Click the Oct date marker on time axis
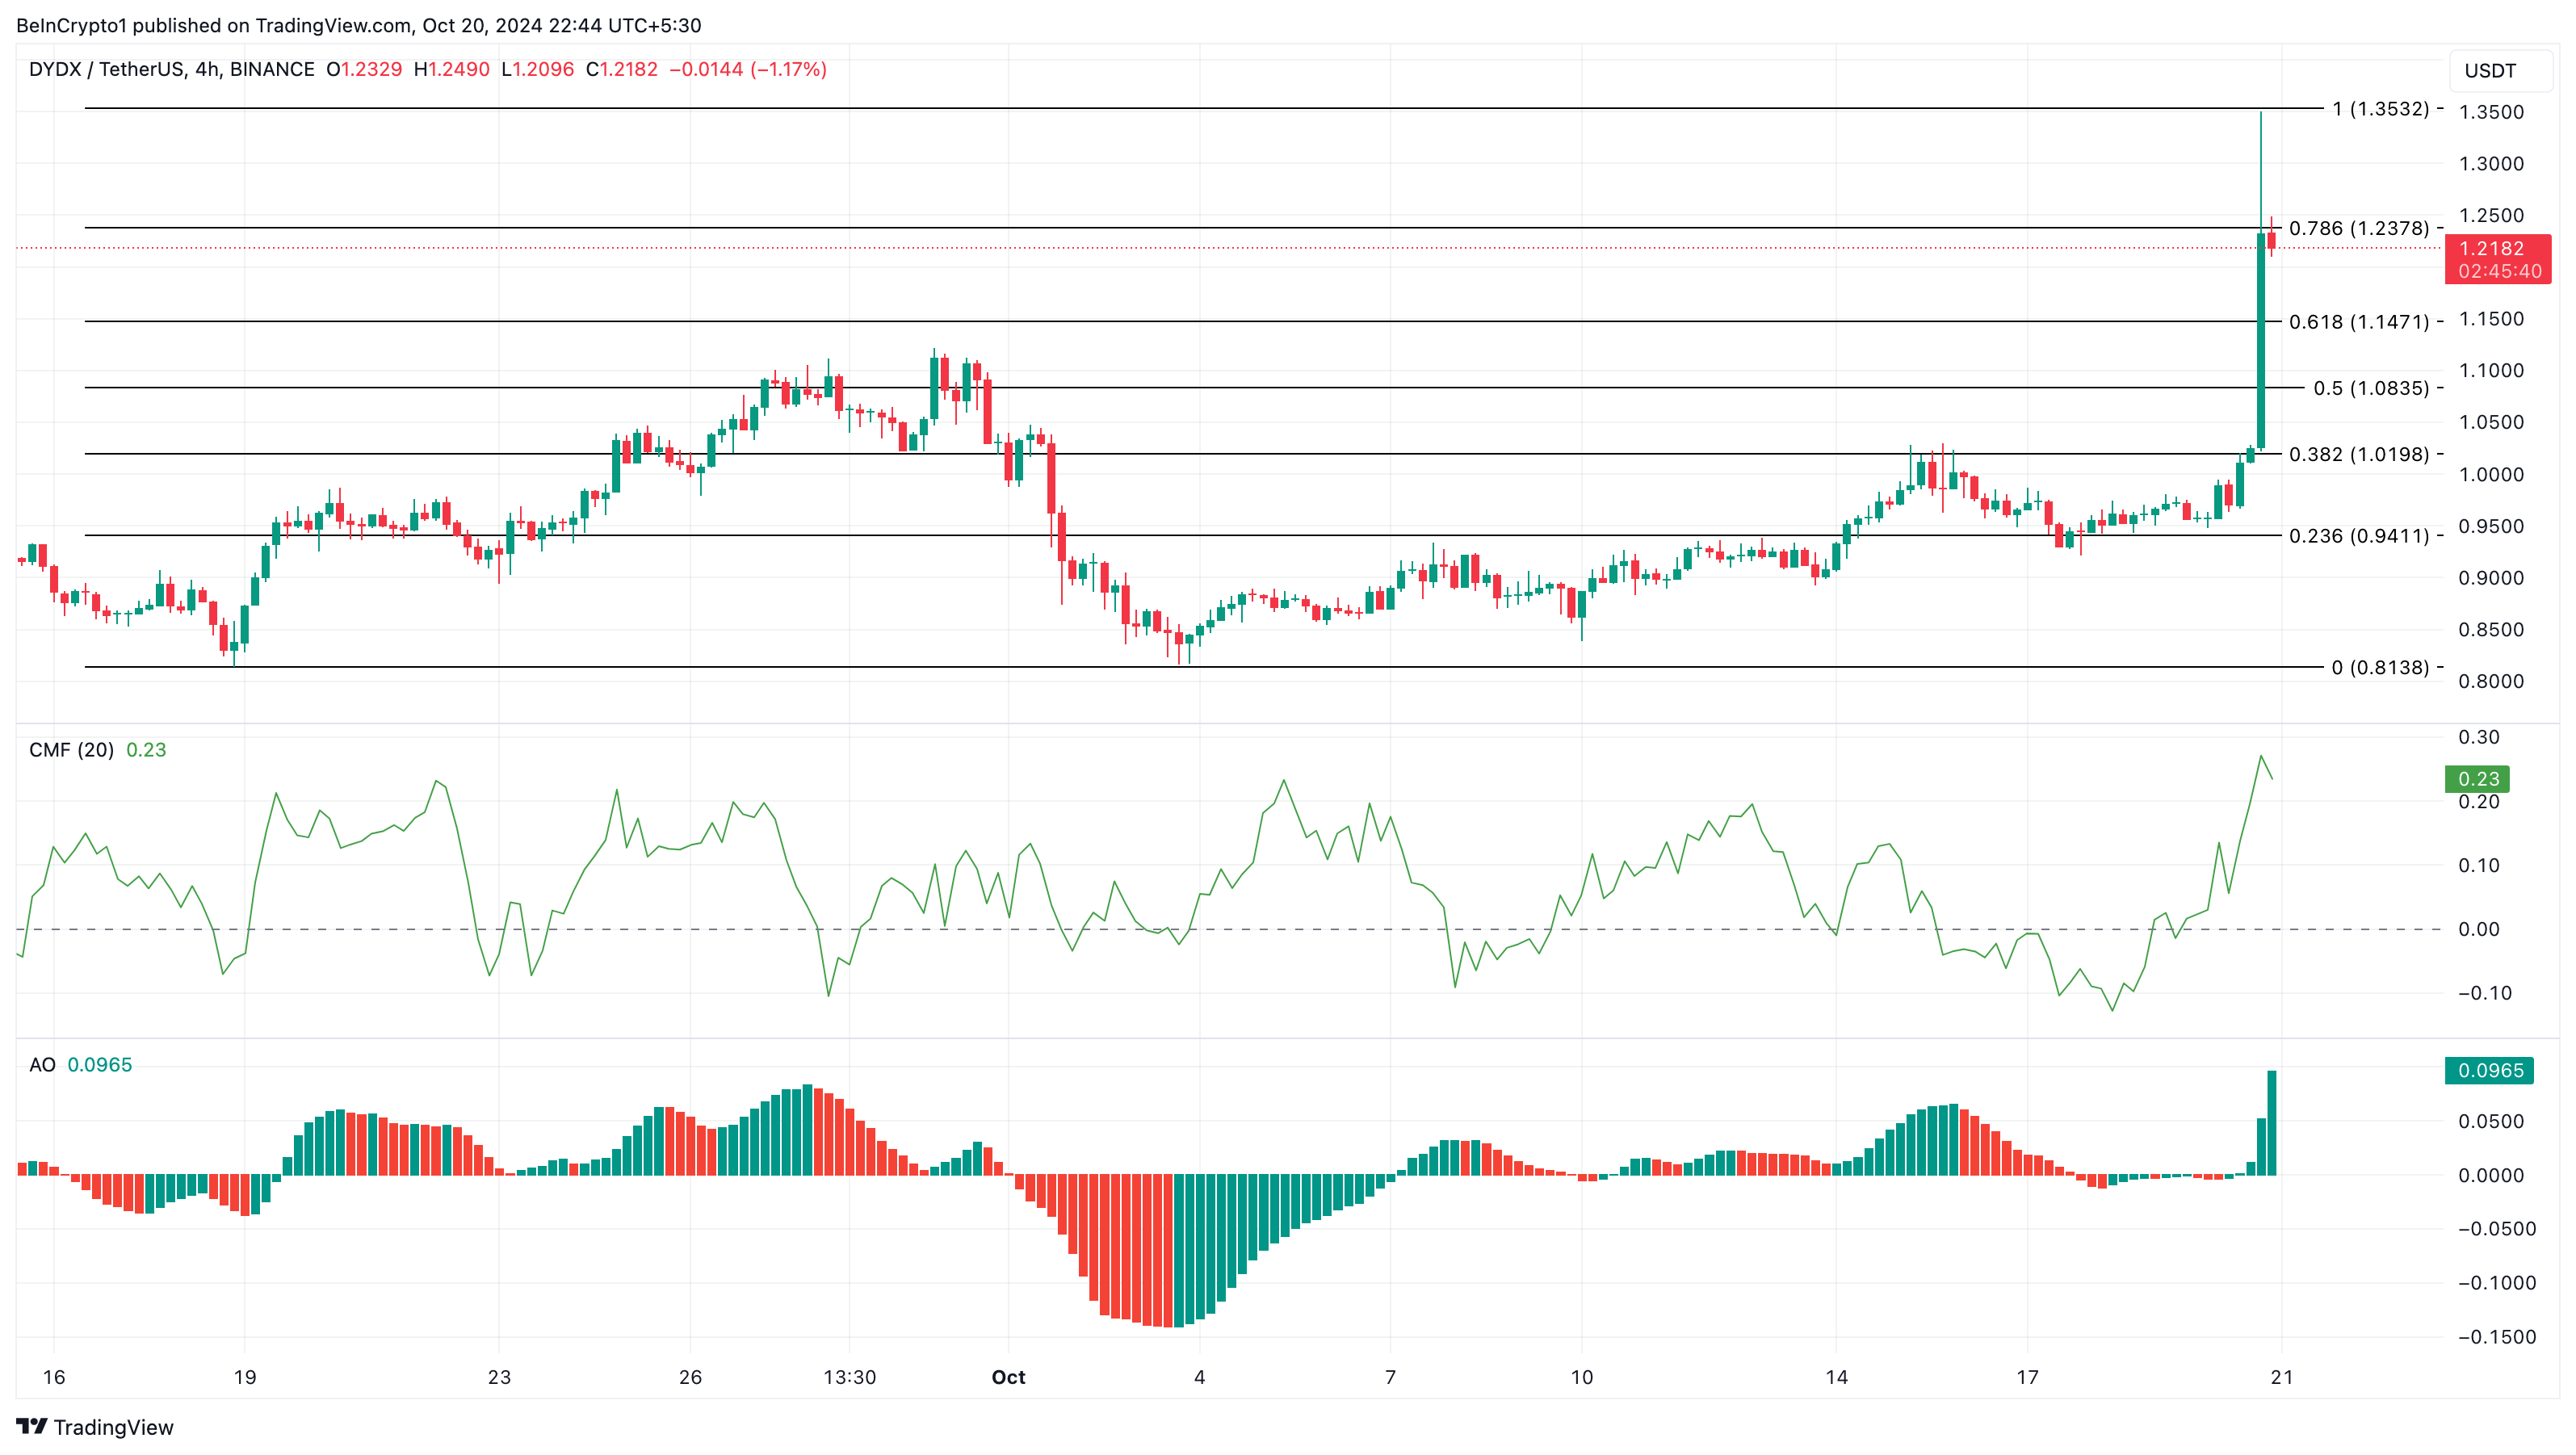2576x1455 pixels. click(1008, 1377)
